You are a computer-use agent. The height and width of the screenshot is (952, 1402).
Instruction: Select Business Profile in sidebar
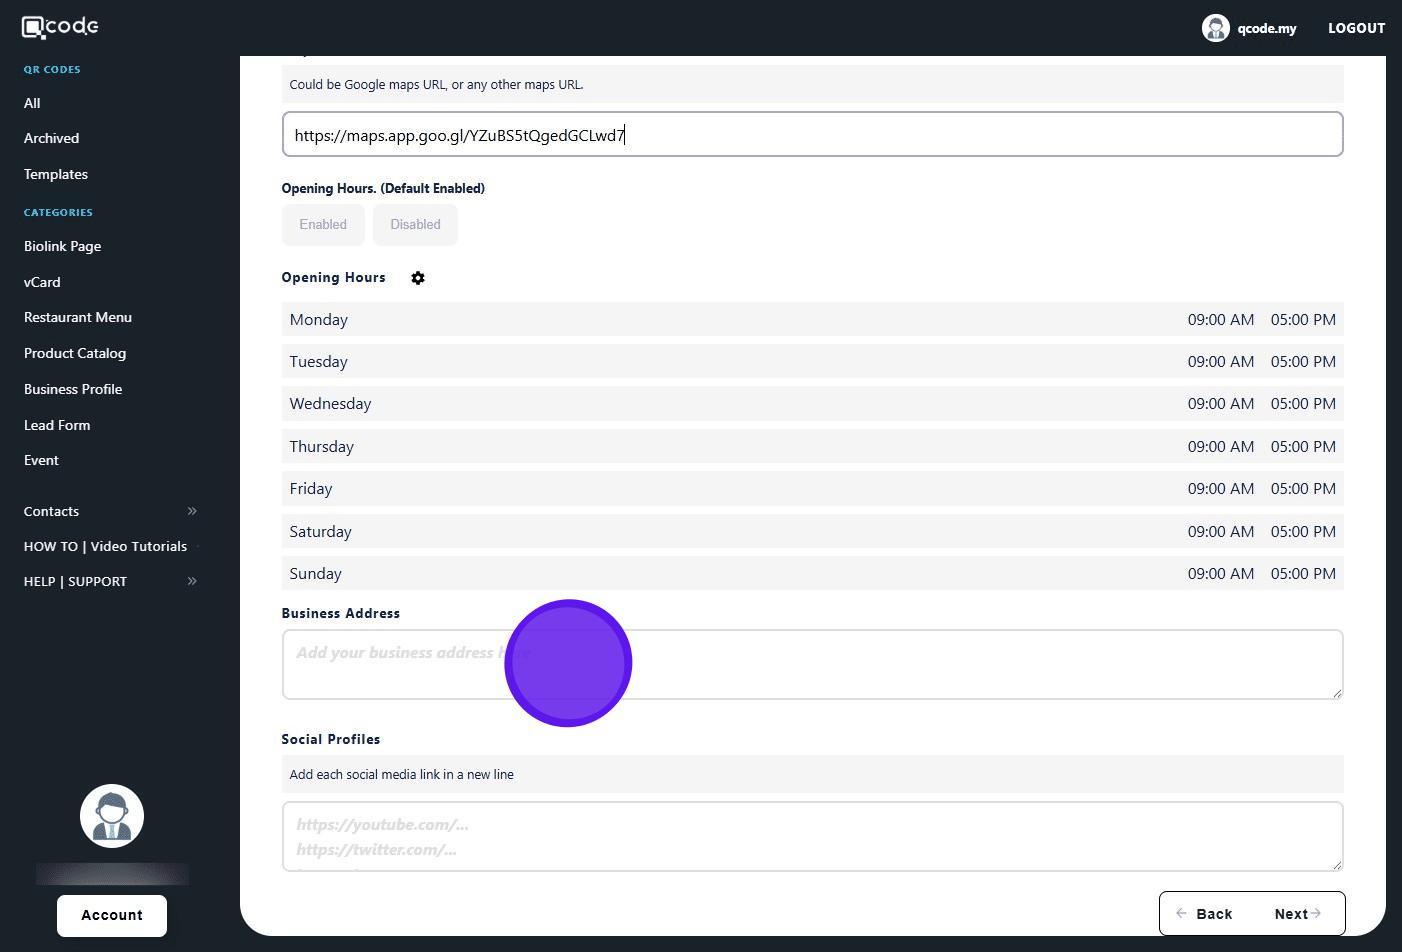click(73, 389)
